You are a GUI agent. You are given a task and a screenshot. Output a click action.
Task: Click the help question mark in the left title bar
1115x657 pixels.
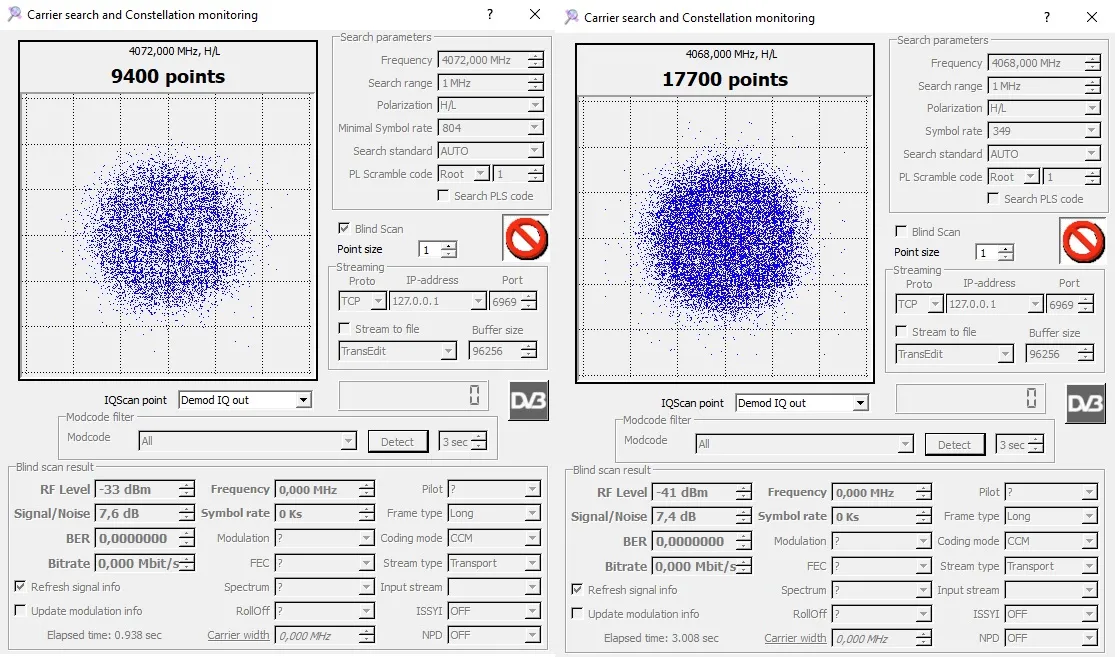[490, 15]
